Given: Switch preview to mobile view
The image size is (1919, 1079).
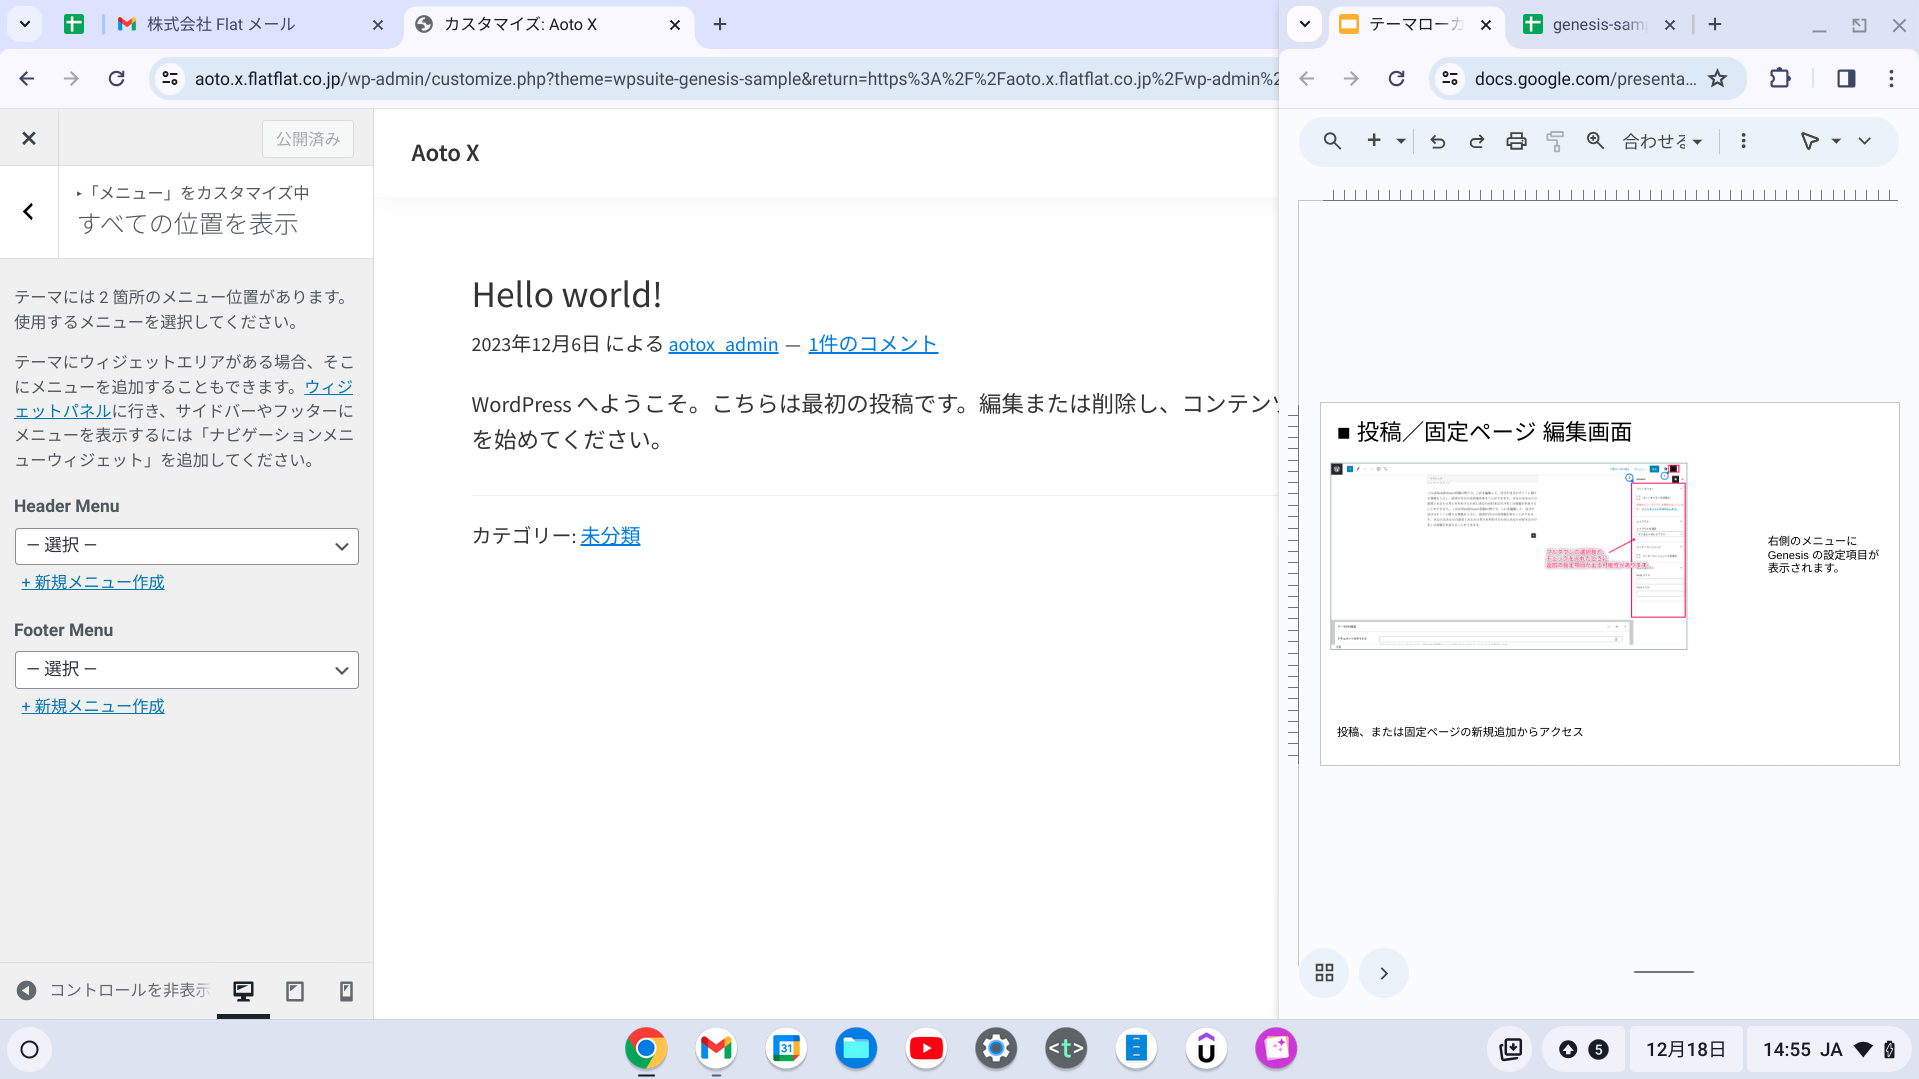Looking at the screenshot, I should [x=346, y=991].
